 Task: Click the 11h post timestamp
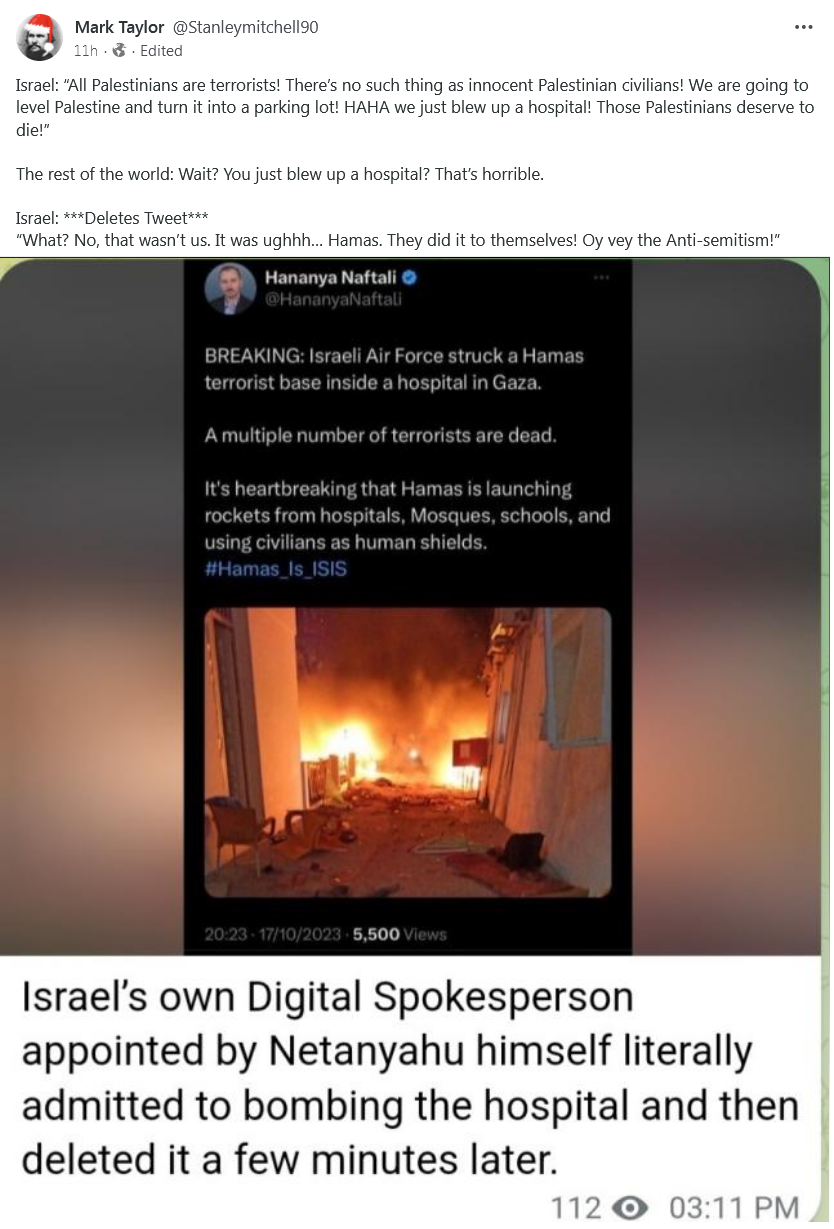(x=86, y=50)
